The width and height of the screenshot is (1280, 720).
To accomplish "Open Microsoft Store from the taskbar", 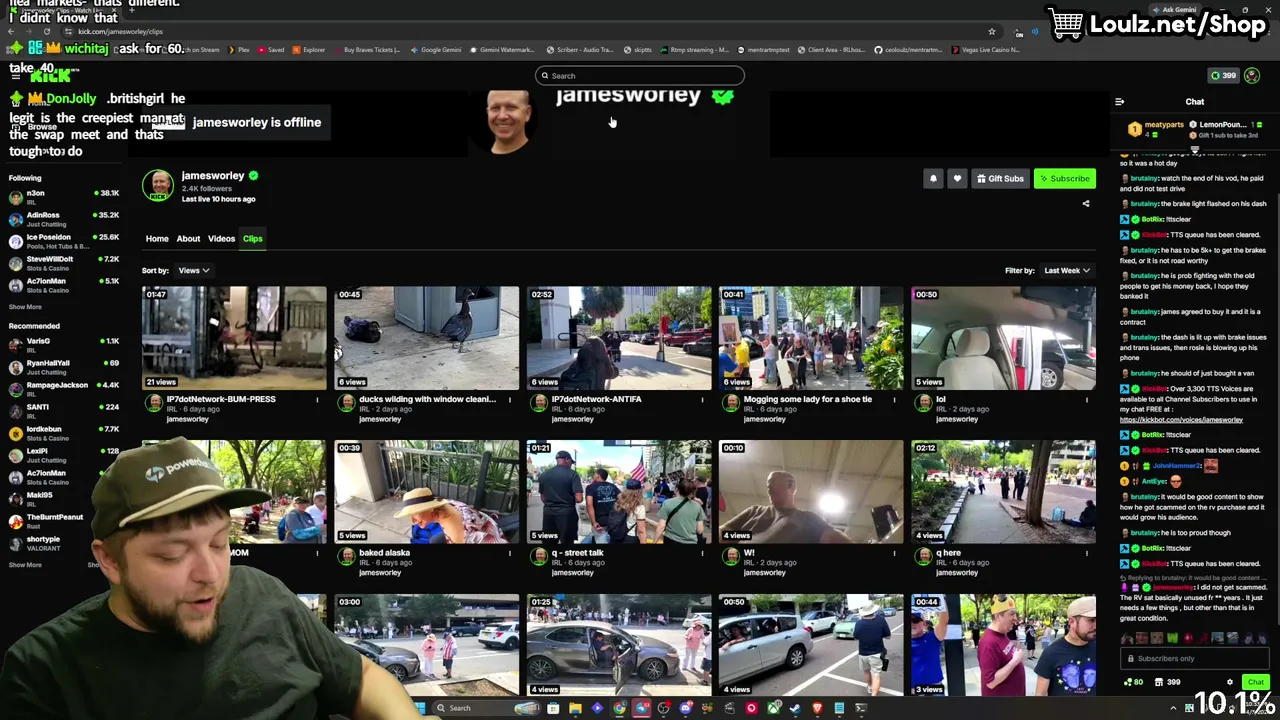I will 553,708.
